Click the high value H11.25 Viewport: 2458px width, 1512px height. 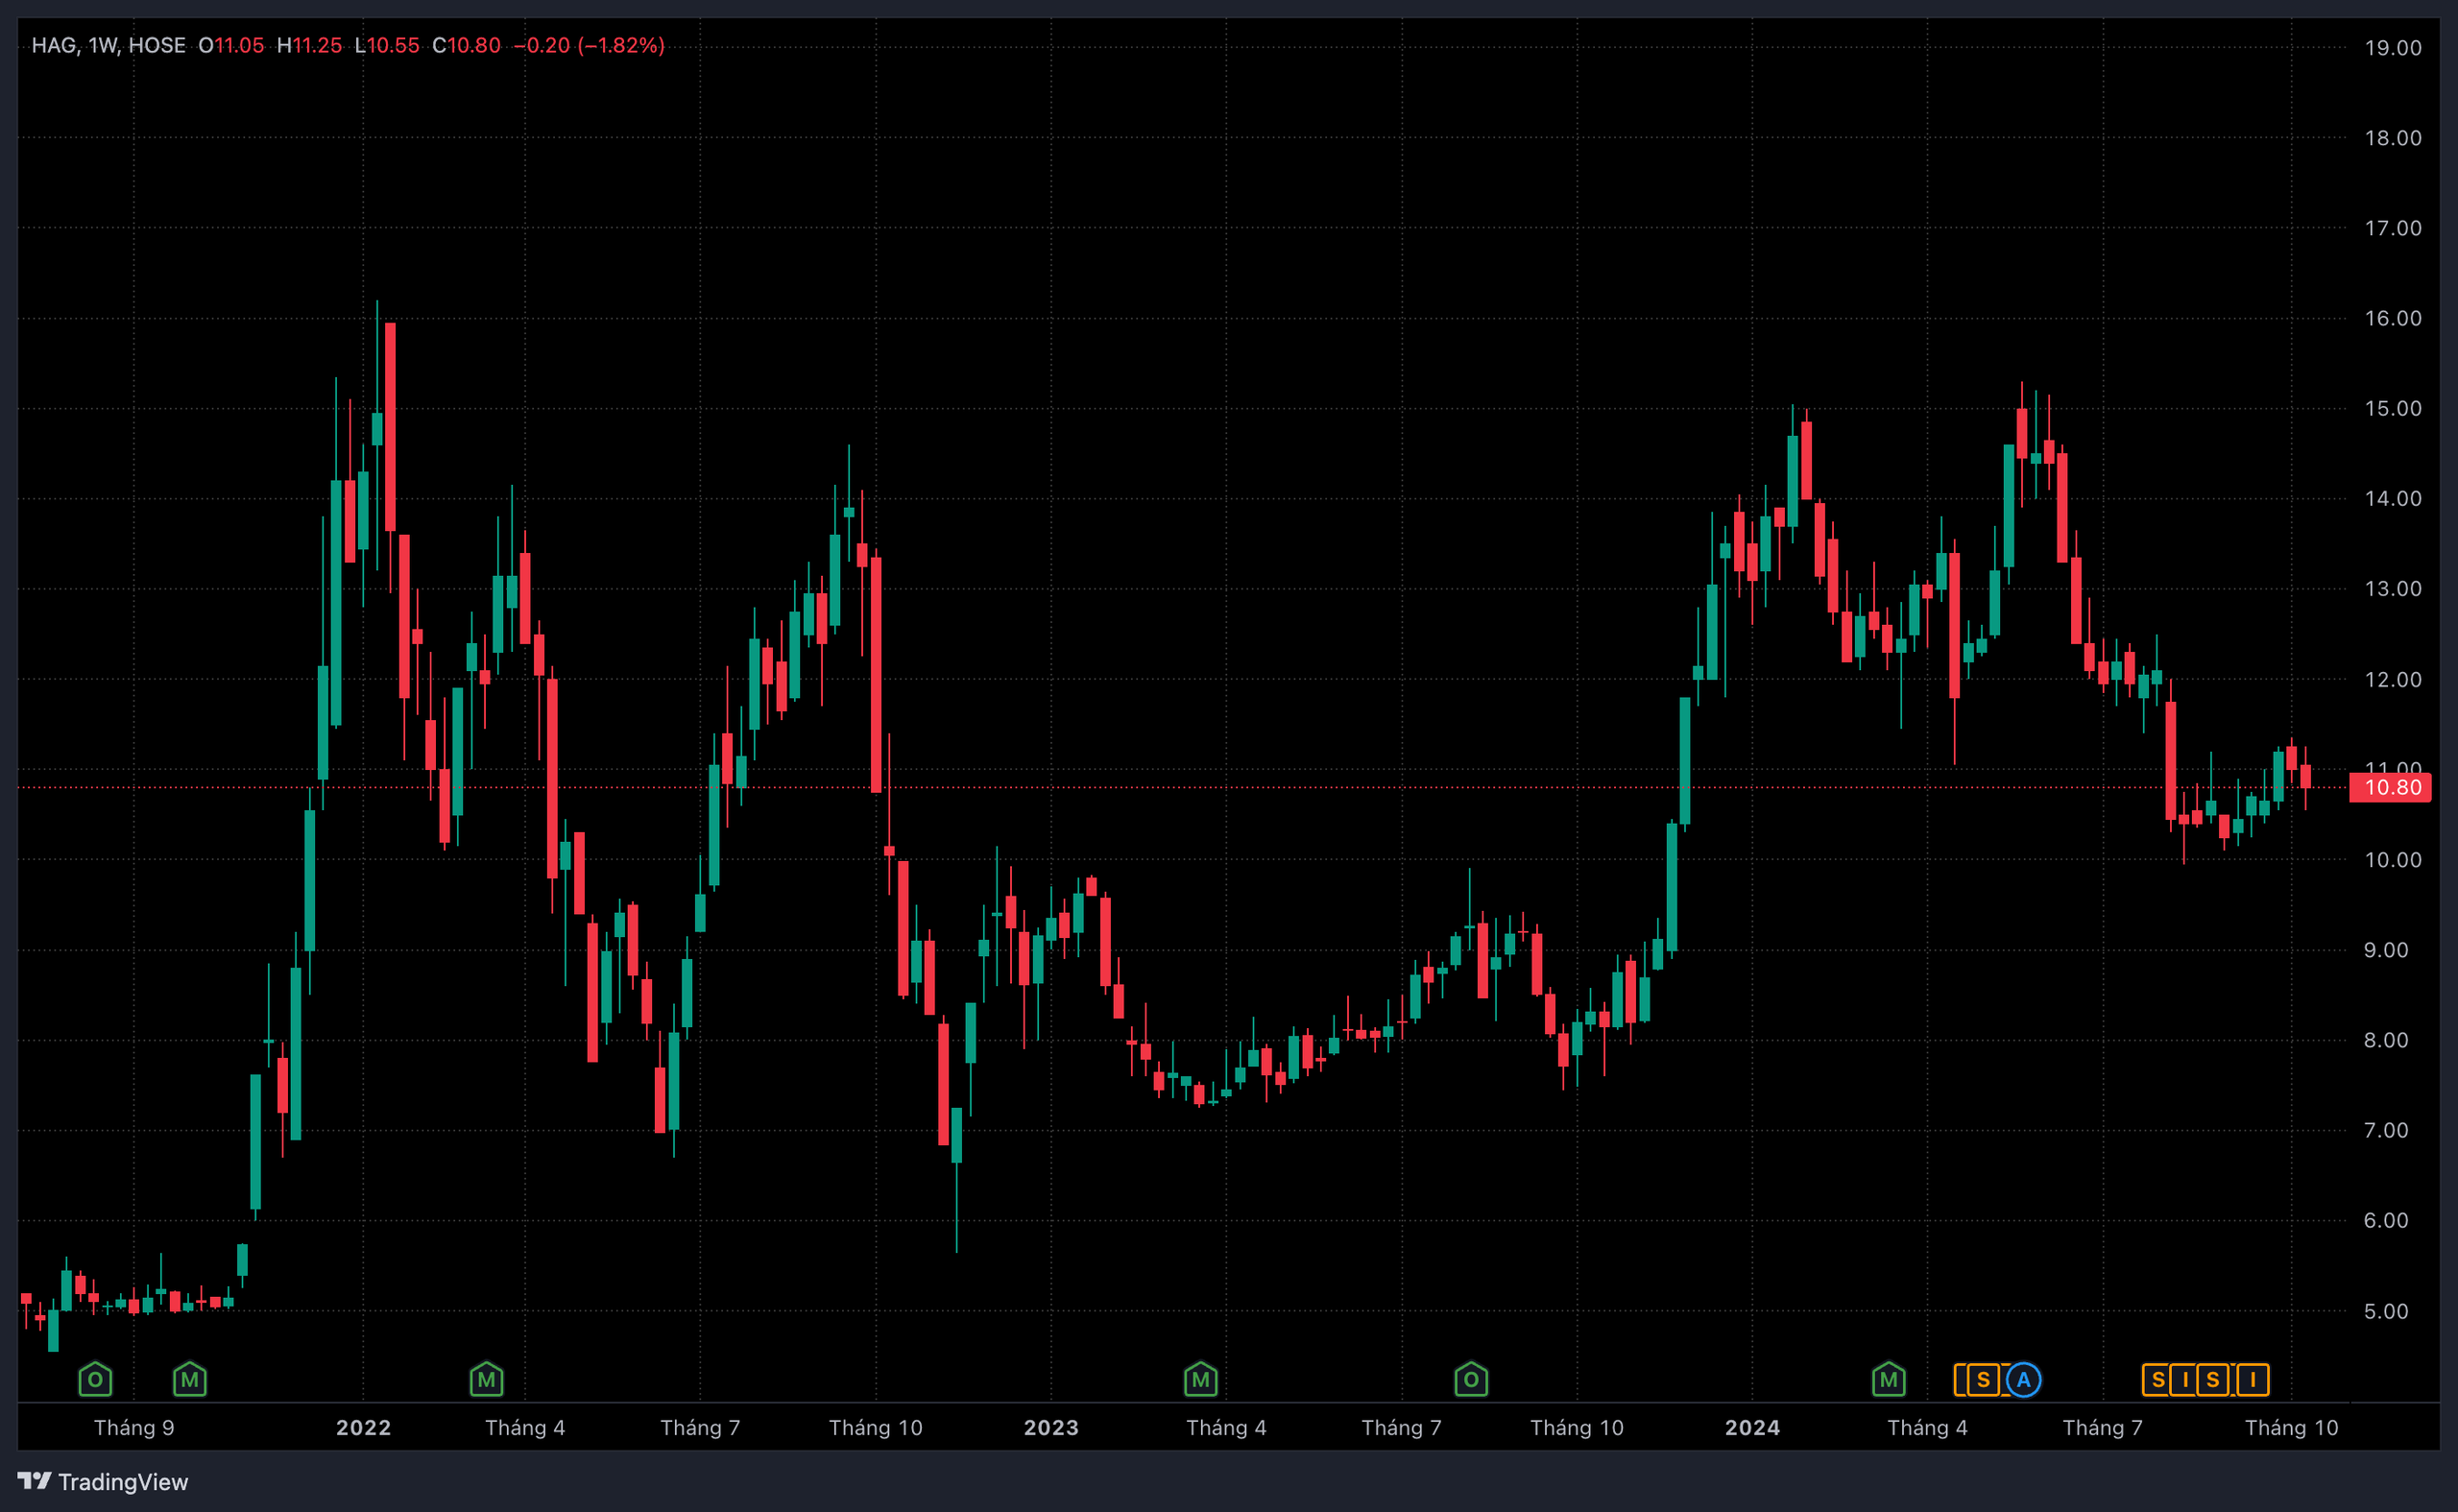point(309,45)
